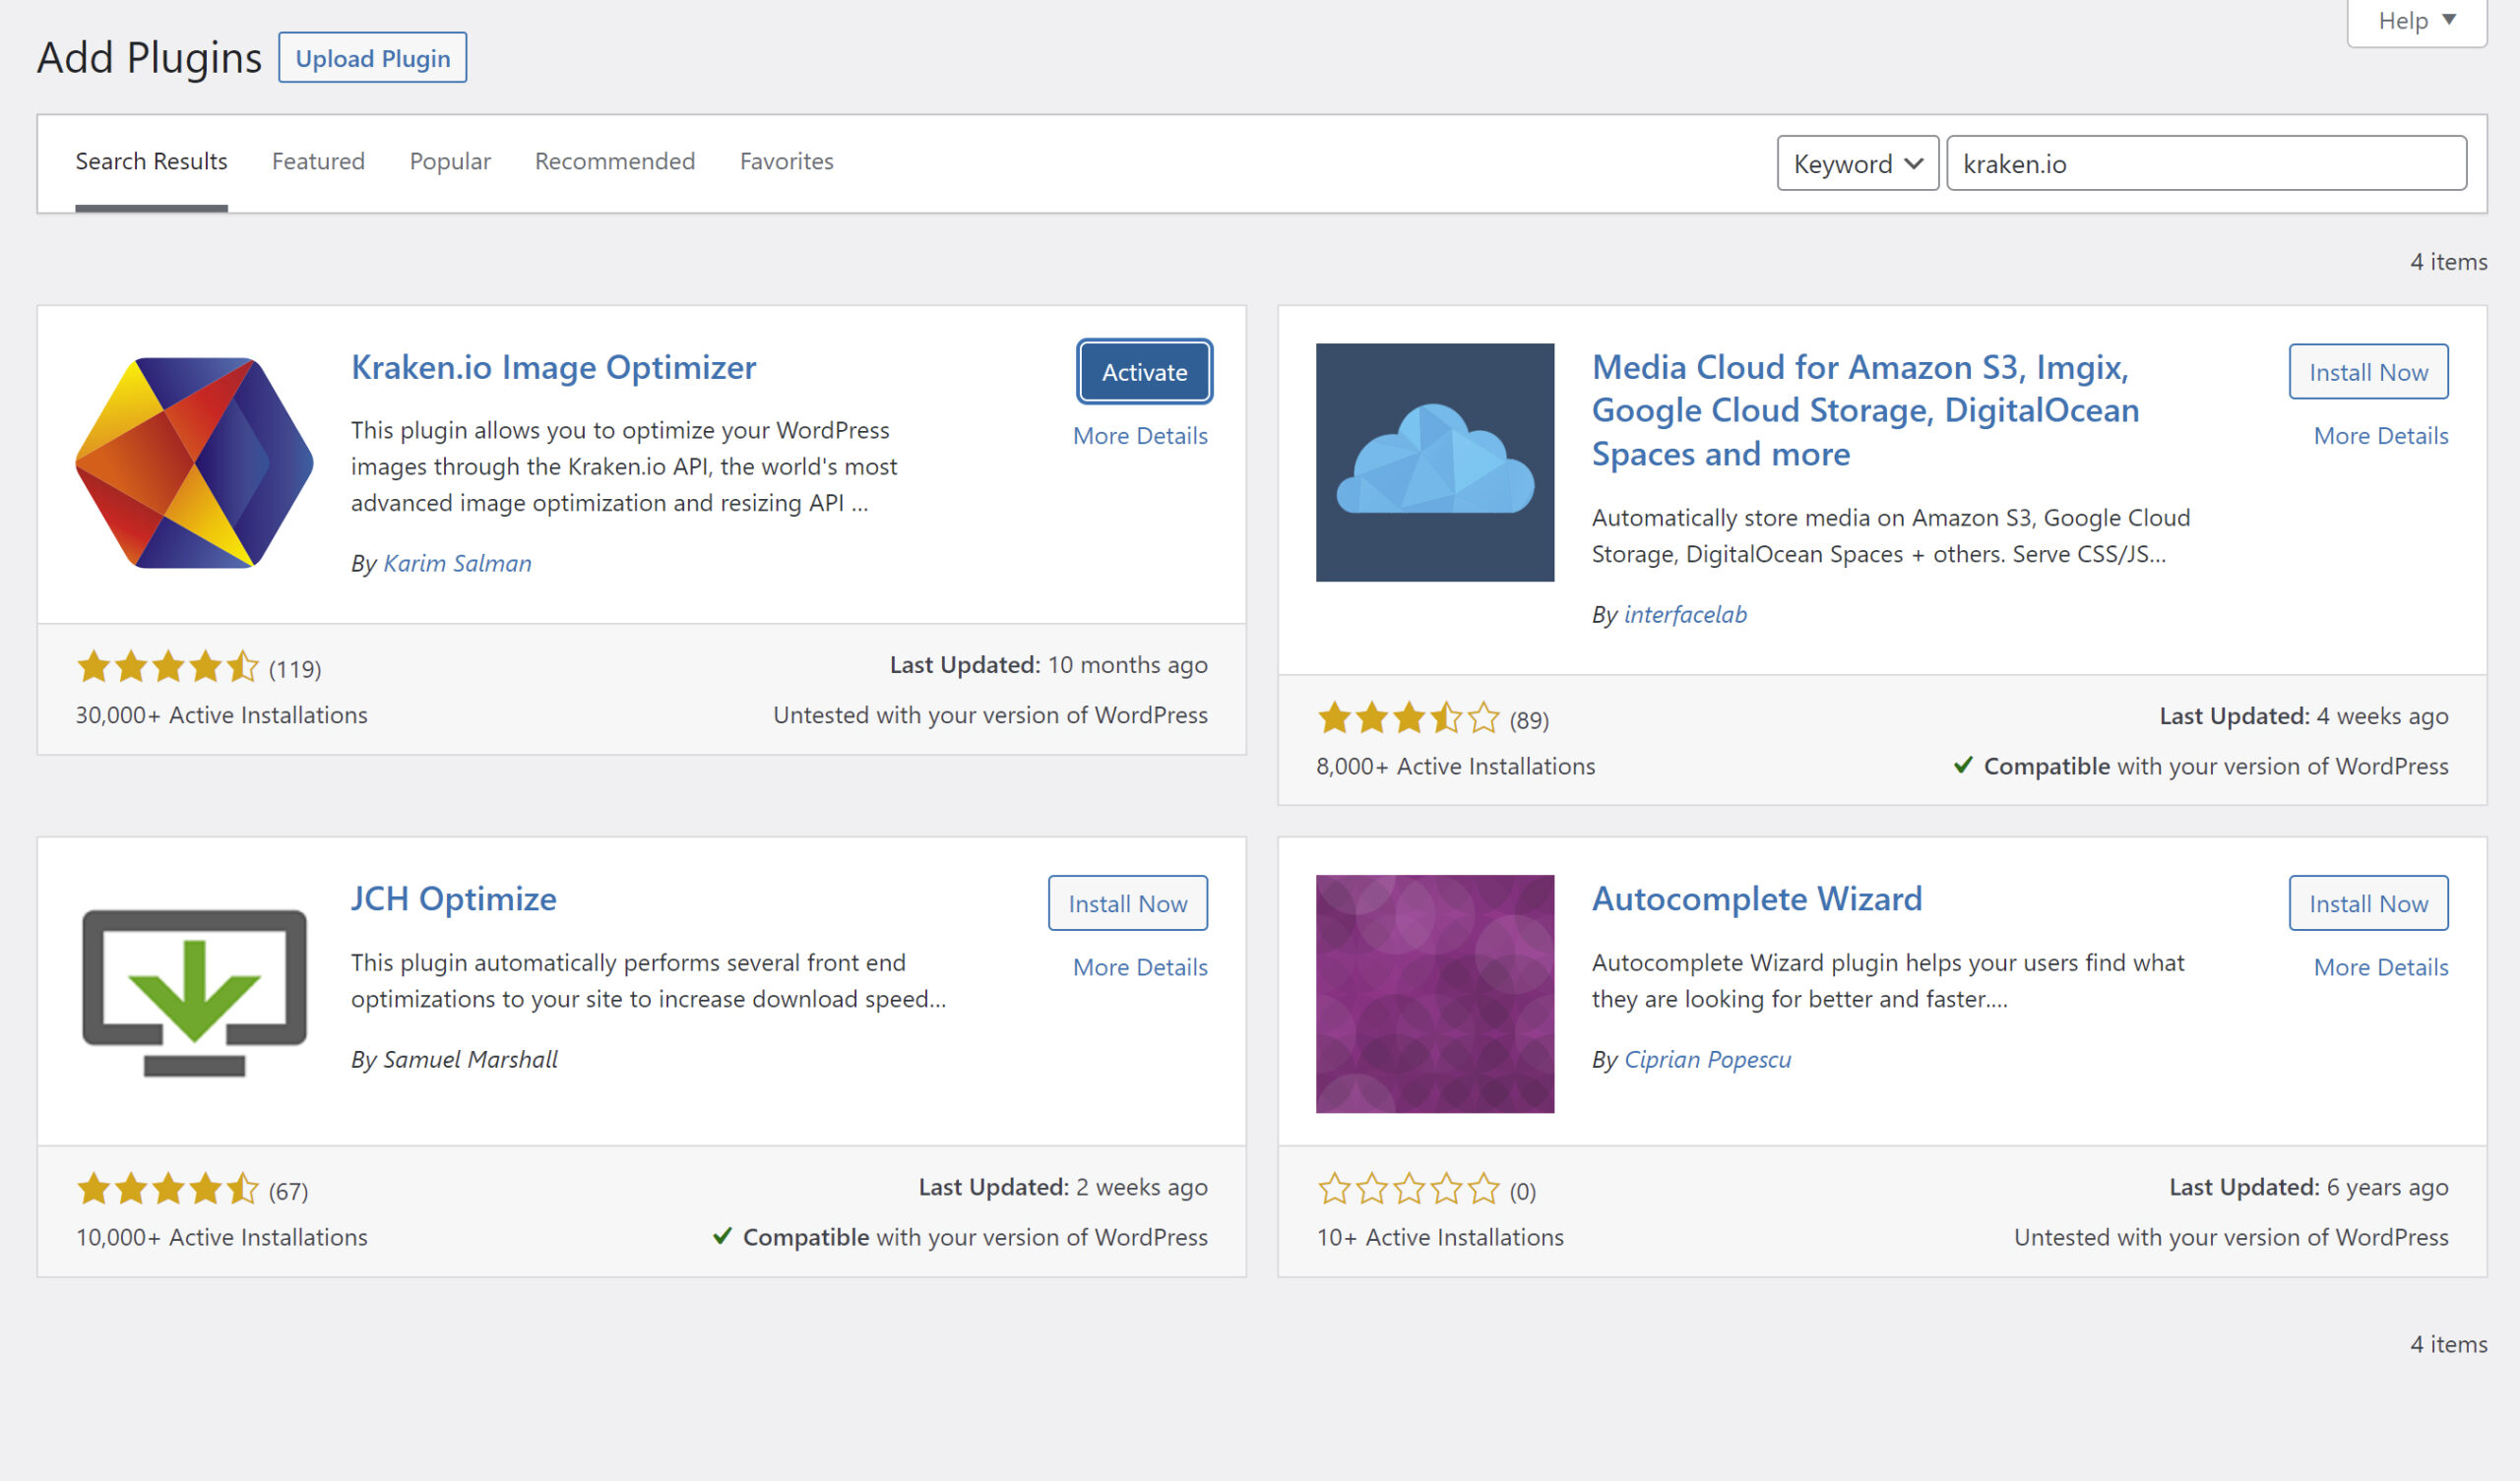Screen dimensions: 2520x1481
Task: Click the JCH Optimize monitor download icon
Action: (x=194, y=993)
